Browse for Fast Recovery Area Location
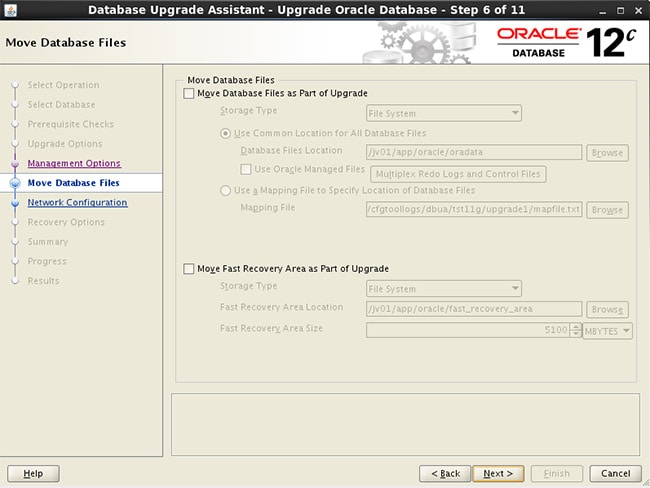This screenshot has height=488, width=650. (x=607, y=309)
